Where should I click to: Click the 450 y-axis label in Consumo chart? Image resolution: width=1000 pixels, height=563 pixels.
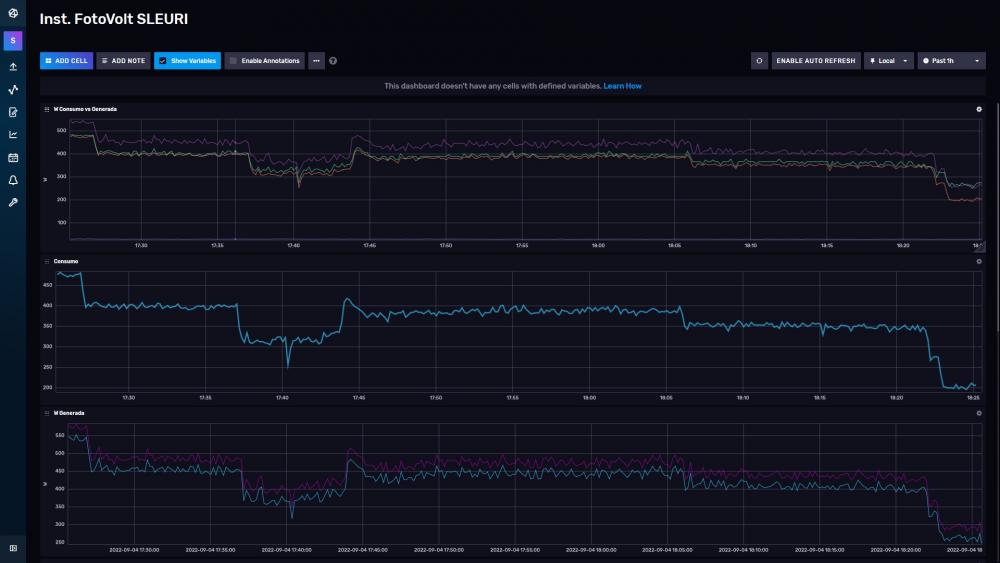tap(48, 285)
